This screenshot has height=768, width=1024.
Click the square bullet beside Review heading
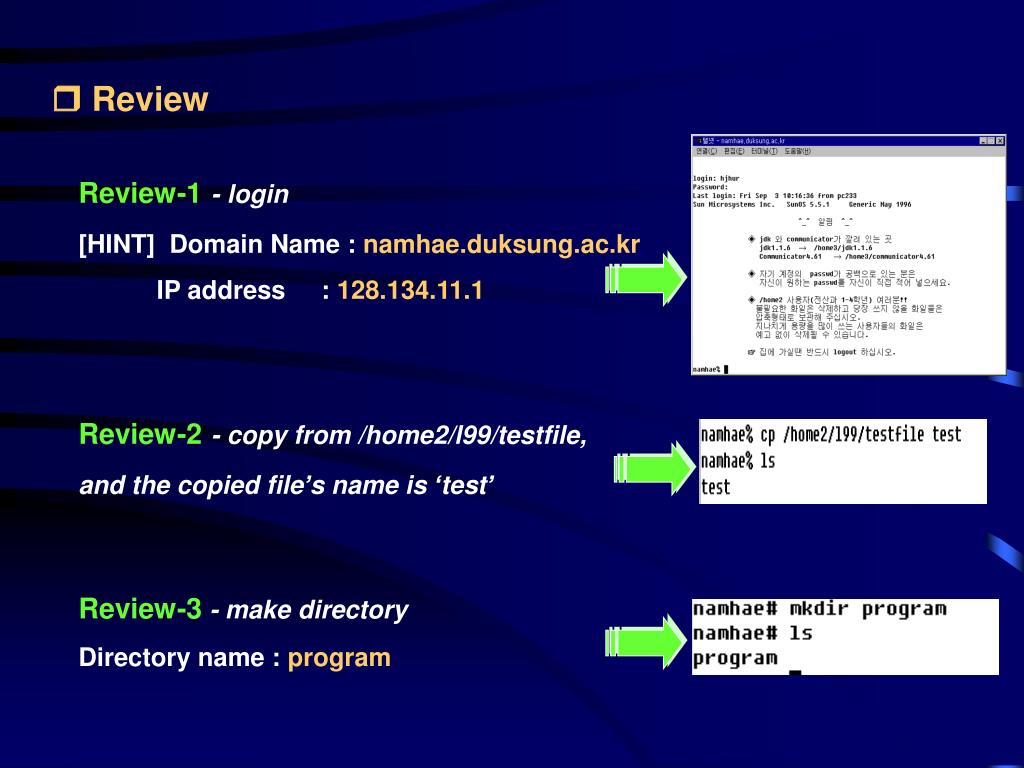(67, 99)
